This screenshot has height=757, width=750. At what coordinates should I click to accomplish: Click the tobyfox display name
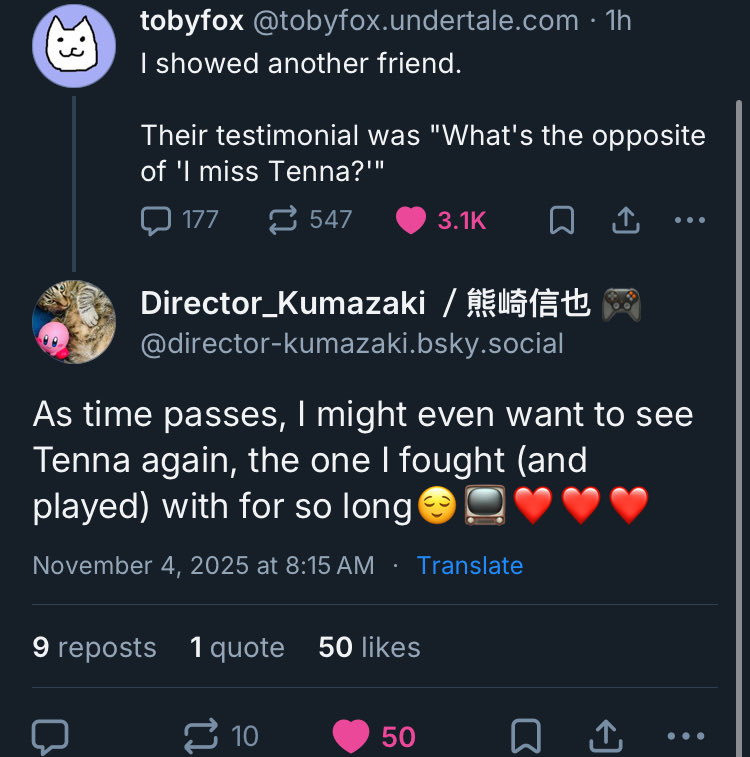pyautogui.click(x=192, y=20)
